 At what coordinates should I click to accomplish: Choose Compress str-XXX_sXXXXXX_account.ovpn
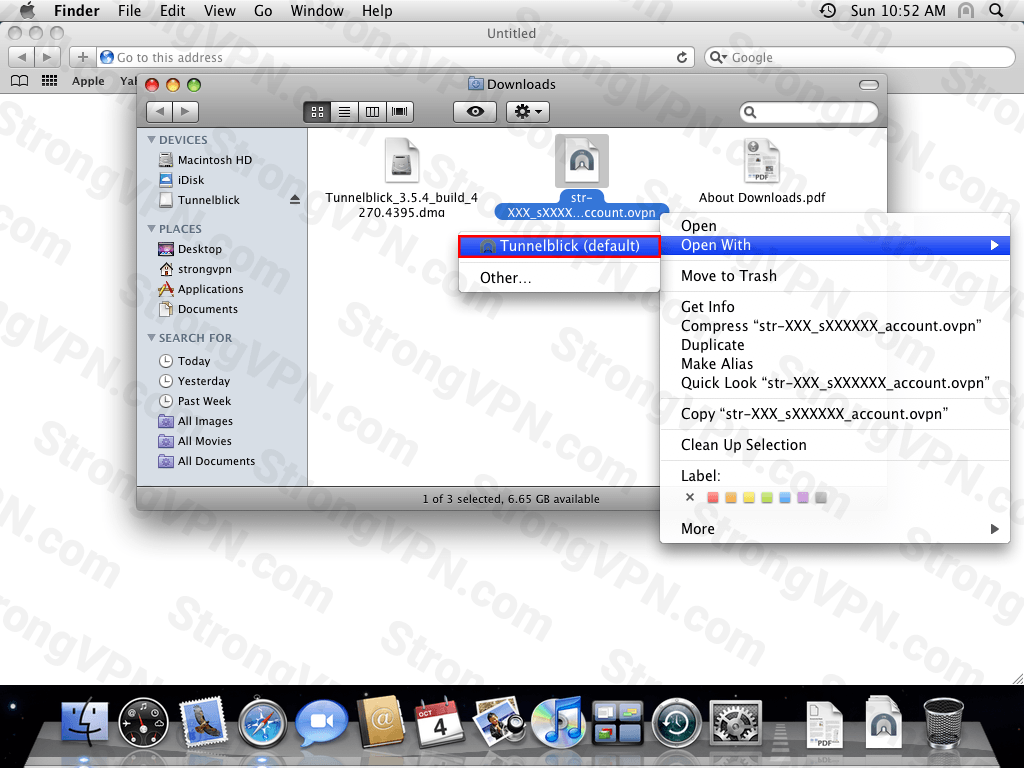835,326
